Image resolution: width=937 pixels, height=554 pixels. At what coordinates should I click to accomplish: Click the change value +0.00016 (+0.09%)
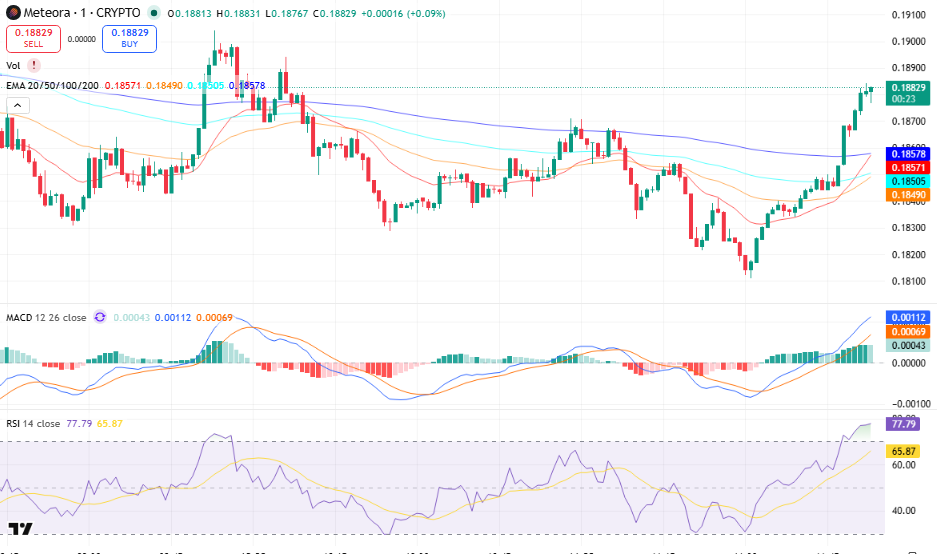pyautogui.click(x=403, y=13)
